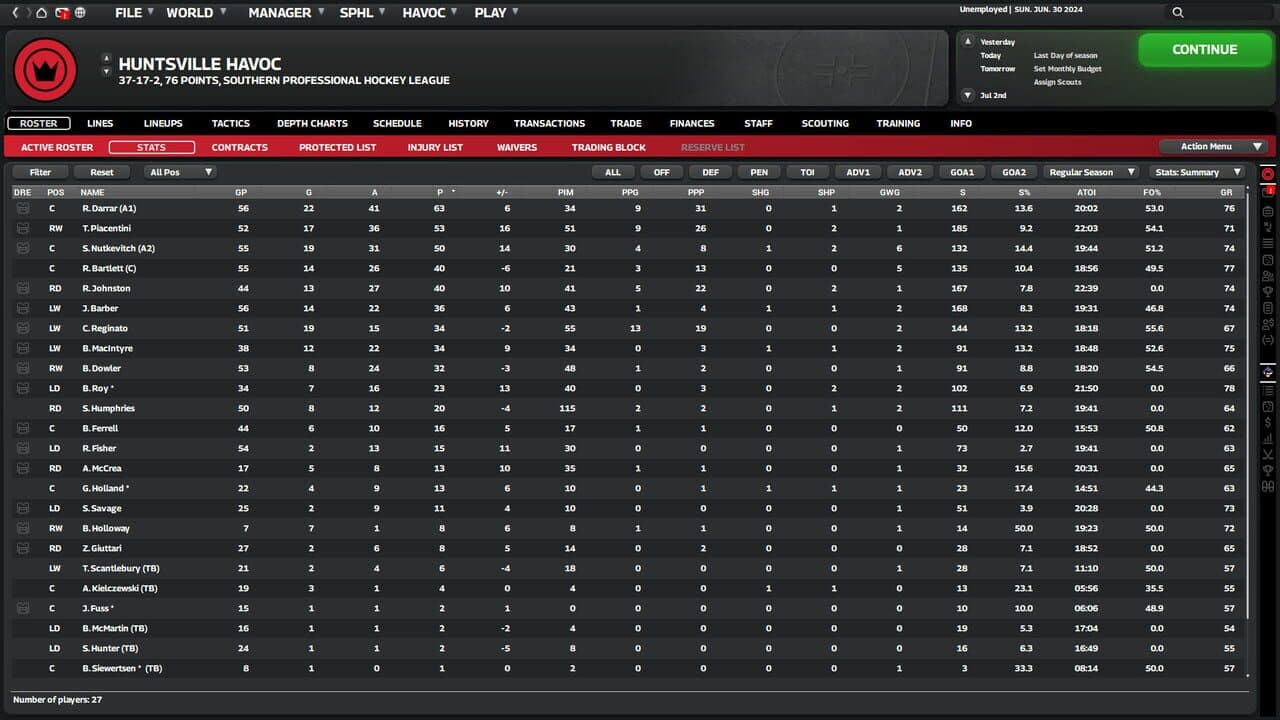Open the red mail inbox icon in top bar
The width and height of the screenshot is (1280, 720).
[x=61, y=13]
